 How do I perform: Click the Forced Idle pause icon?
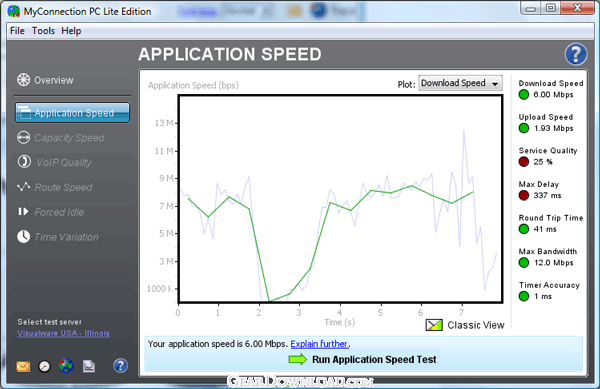click(x=23, y=212)
